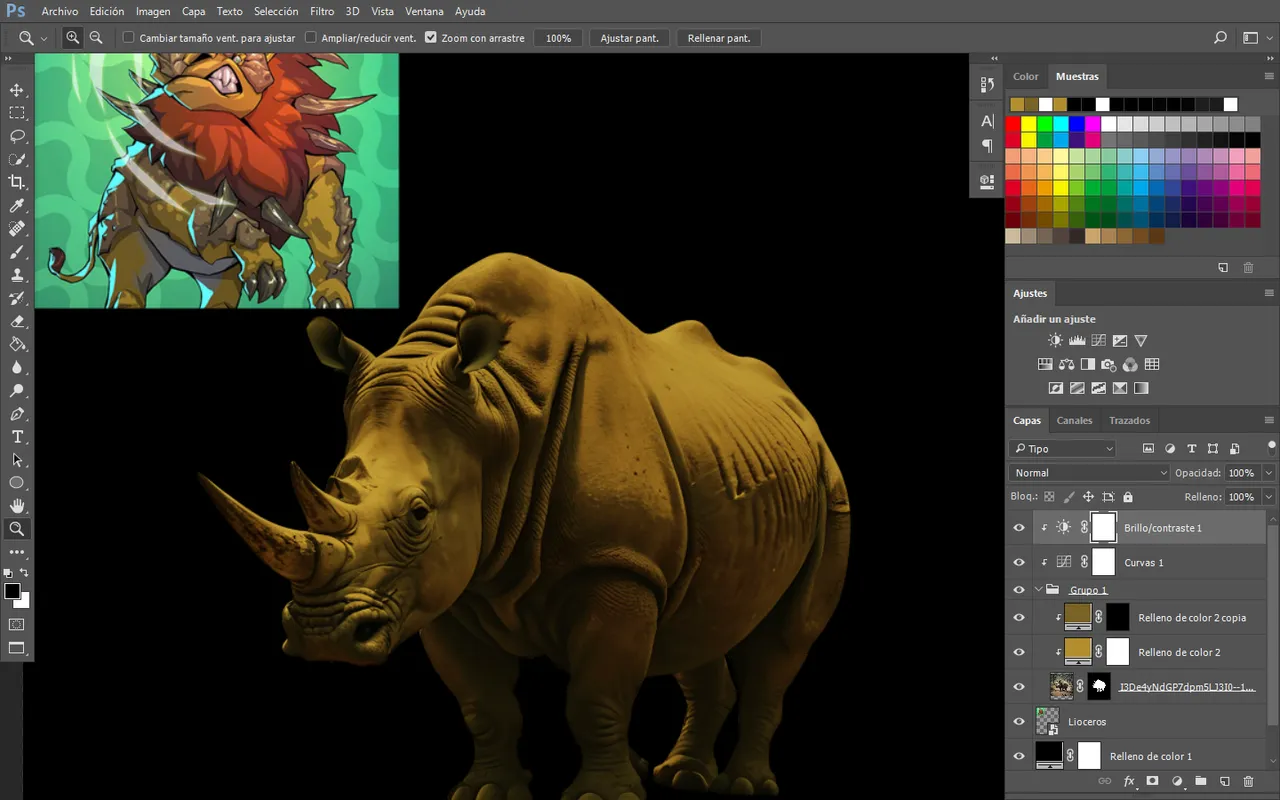The width and height of the screenshot is (1280, 800).
Task: Select the Crop tool
Action: coord(17,182)
